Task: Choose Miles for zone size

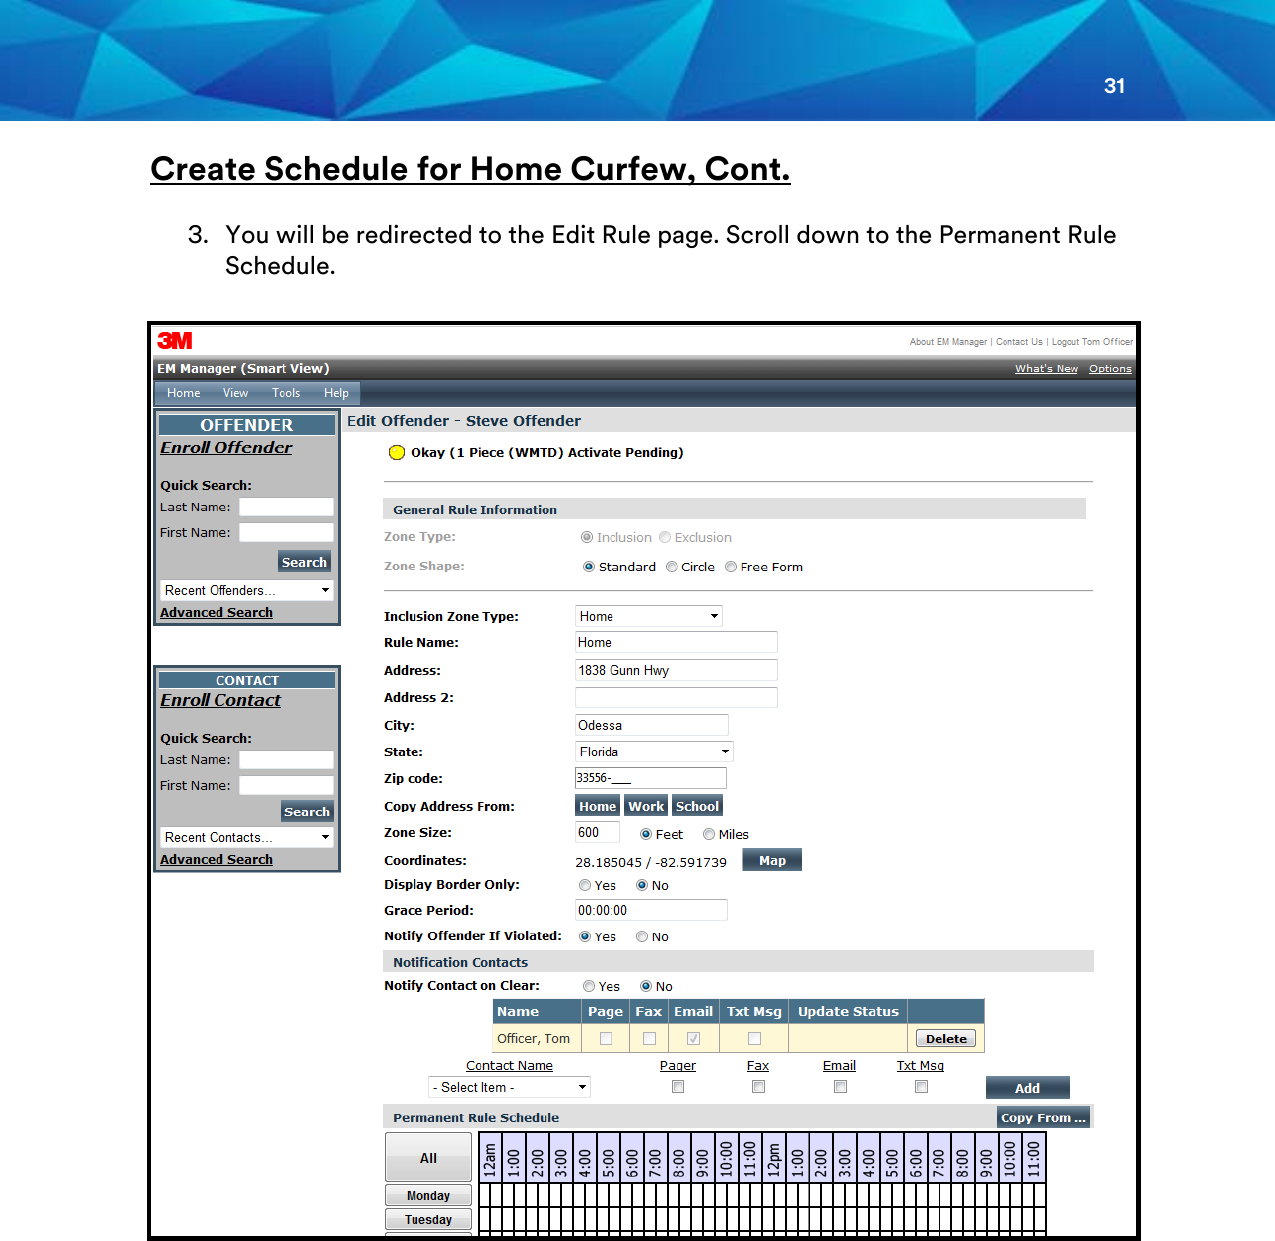Action: pos(709,834)
